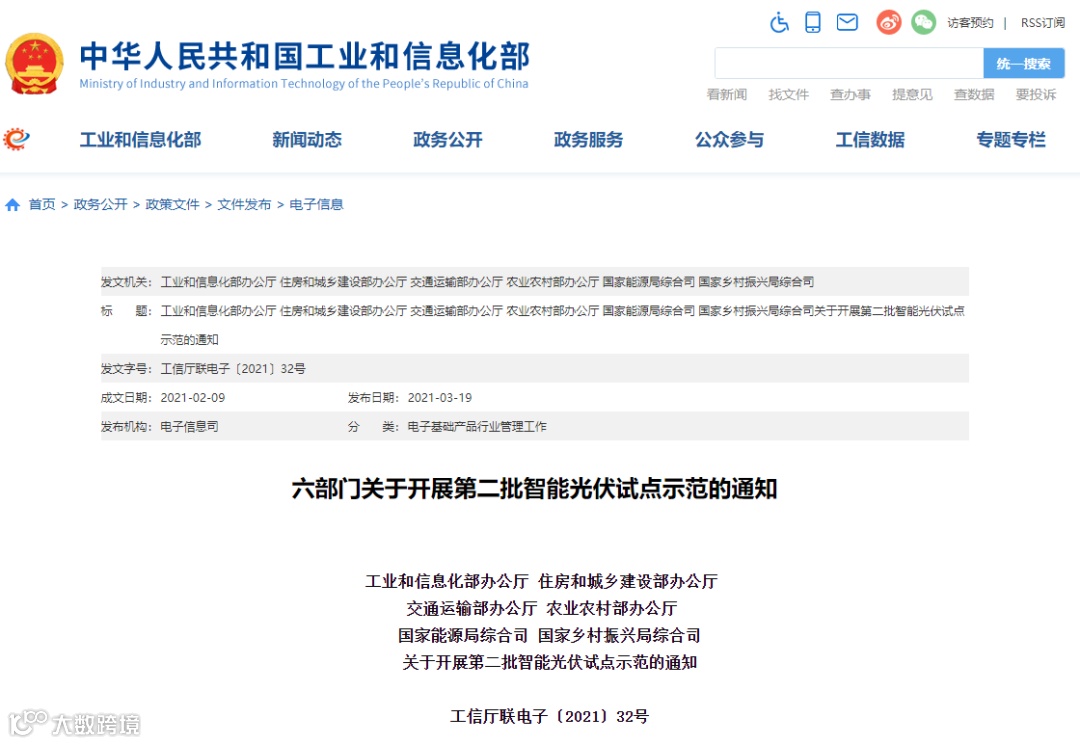Viewport: 1080px width, 744px height.
Task: Open the mobile version phone icon
Action: pyautogui.click(x=813, y=22)
